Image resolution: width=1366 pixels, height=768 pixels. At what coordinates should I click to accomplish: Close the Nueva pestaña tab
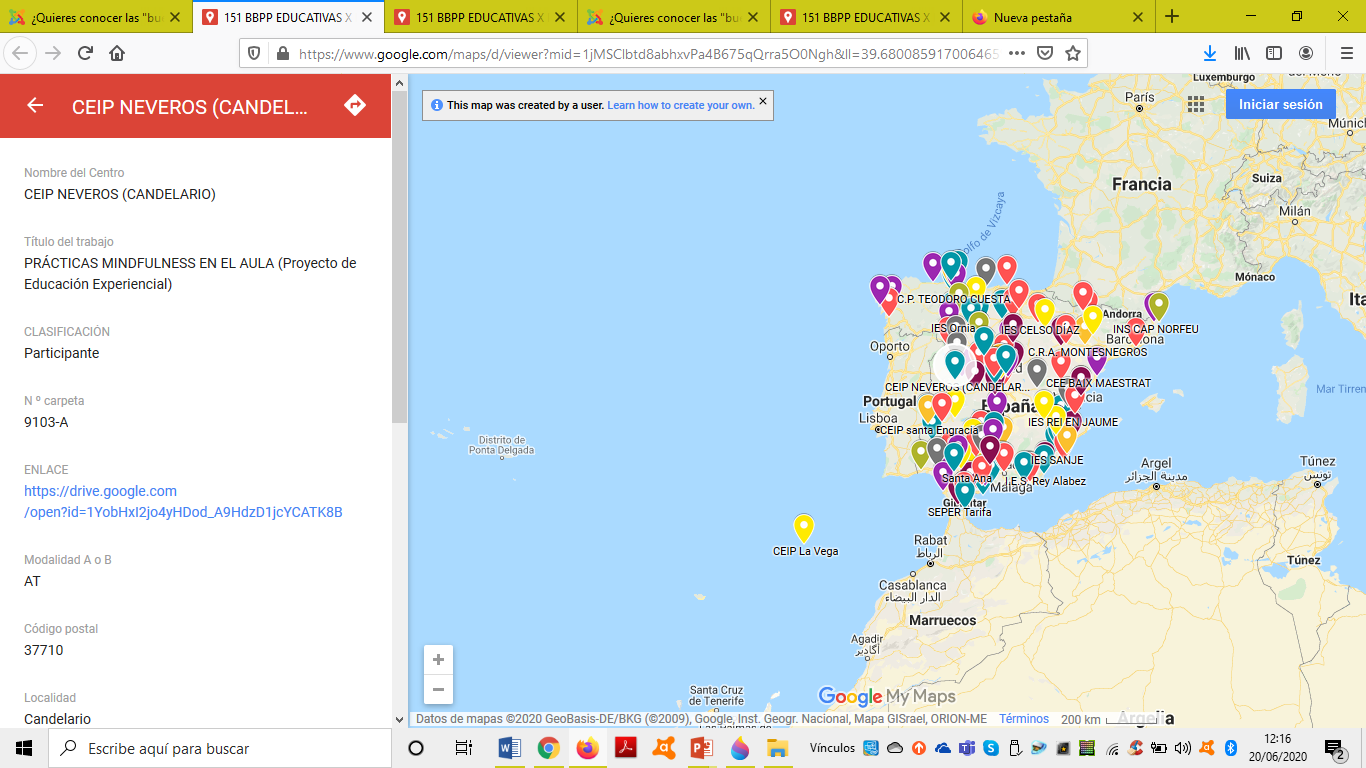(1137, 17)
